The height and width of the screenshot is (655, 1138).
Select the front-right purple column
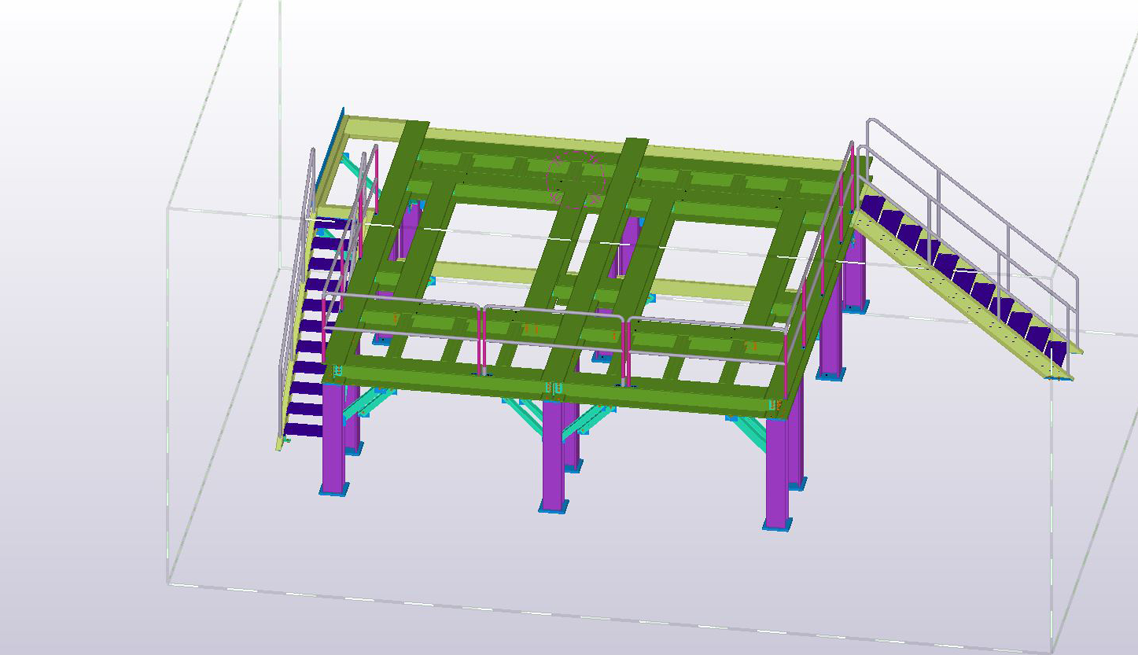(x=777, y=468)
